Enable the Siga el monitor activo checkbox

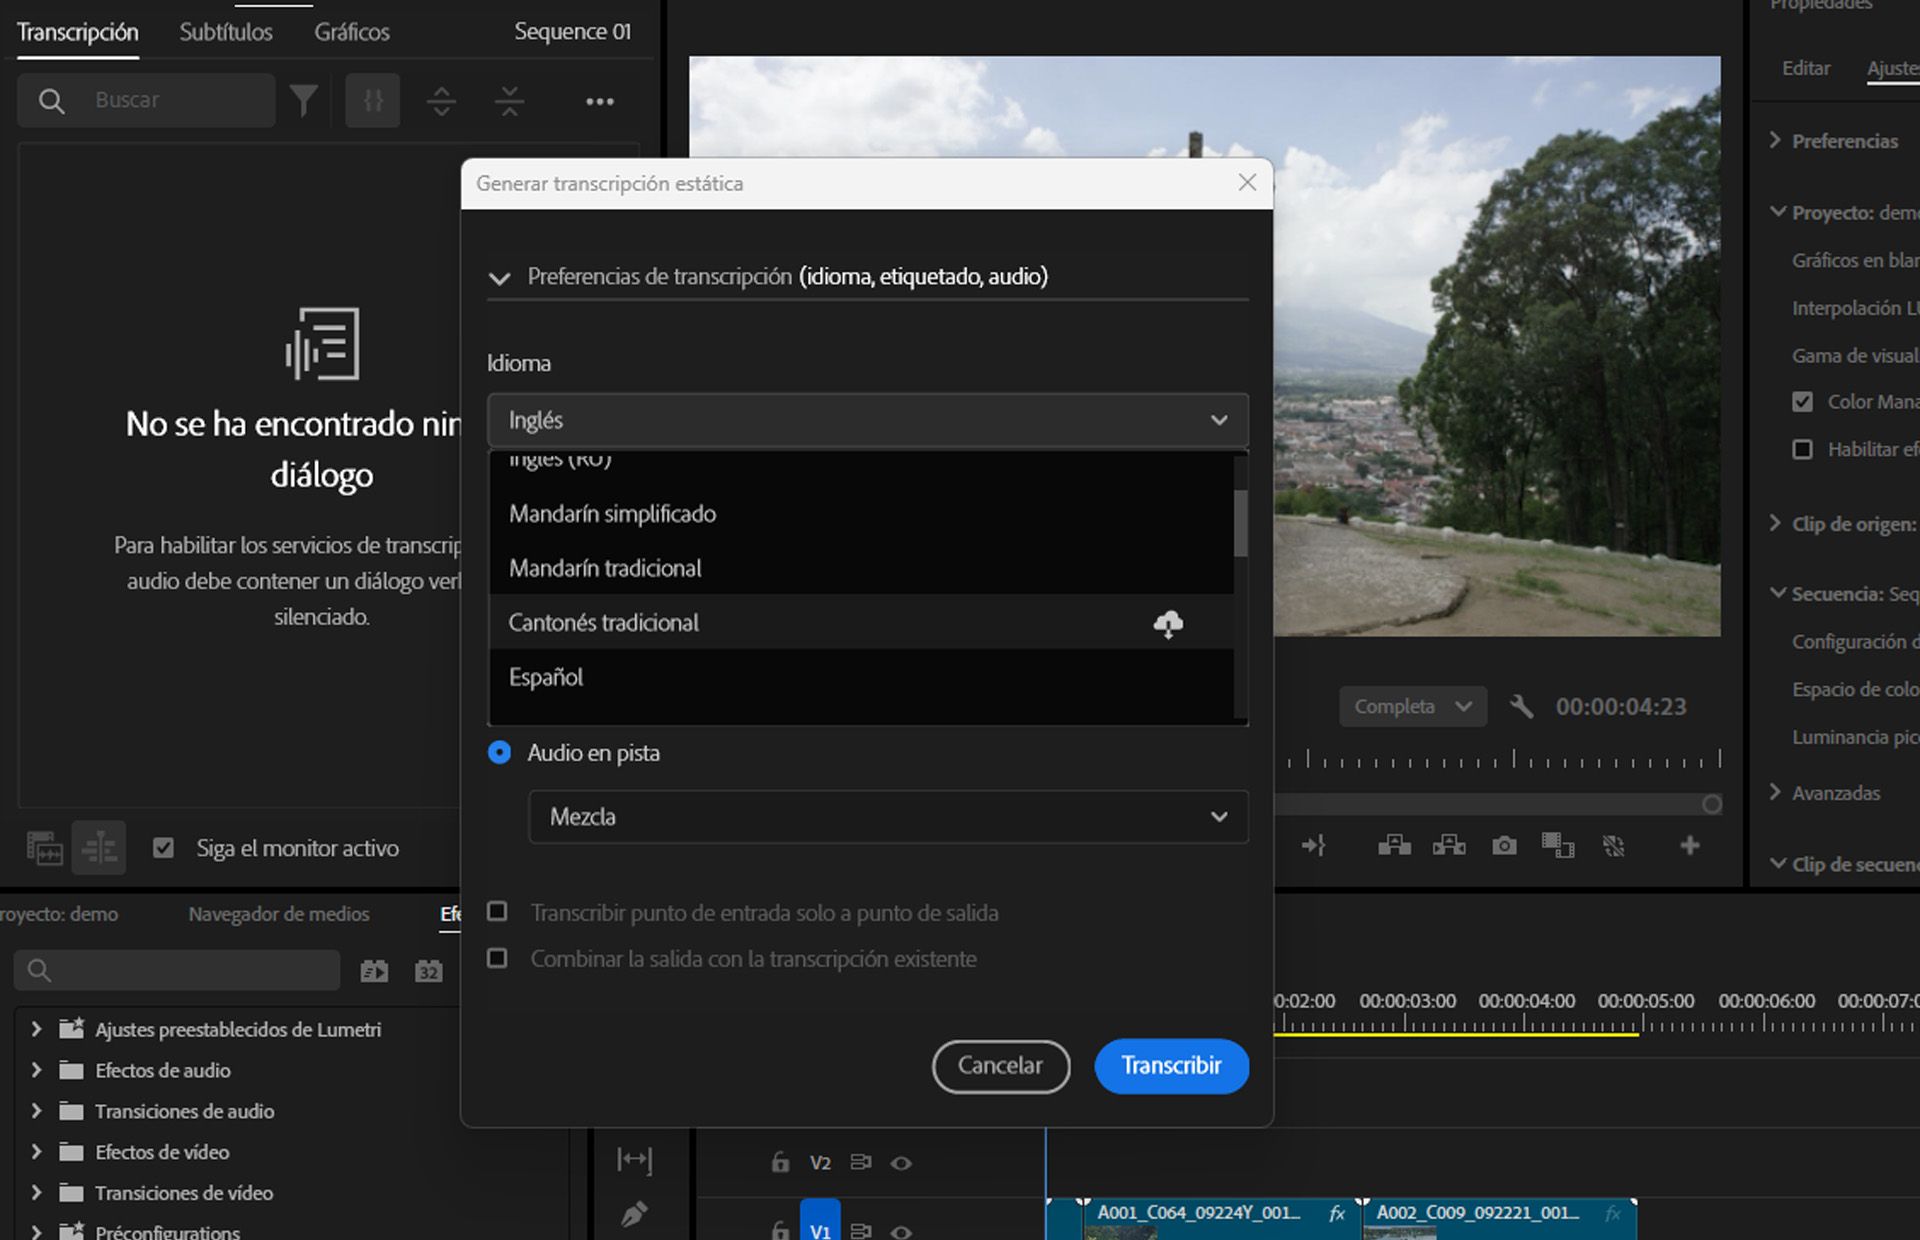pos(163,847)
